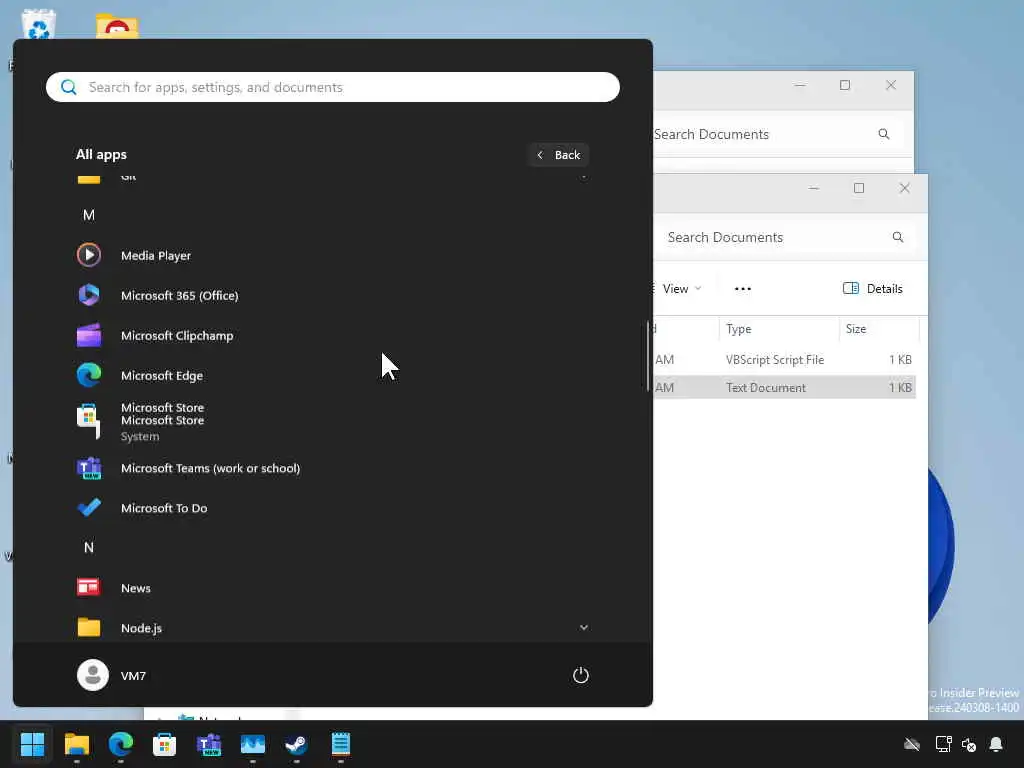Click the search magnifier in front Explorer
The image size is (1024, 768).
click(898, 237)
